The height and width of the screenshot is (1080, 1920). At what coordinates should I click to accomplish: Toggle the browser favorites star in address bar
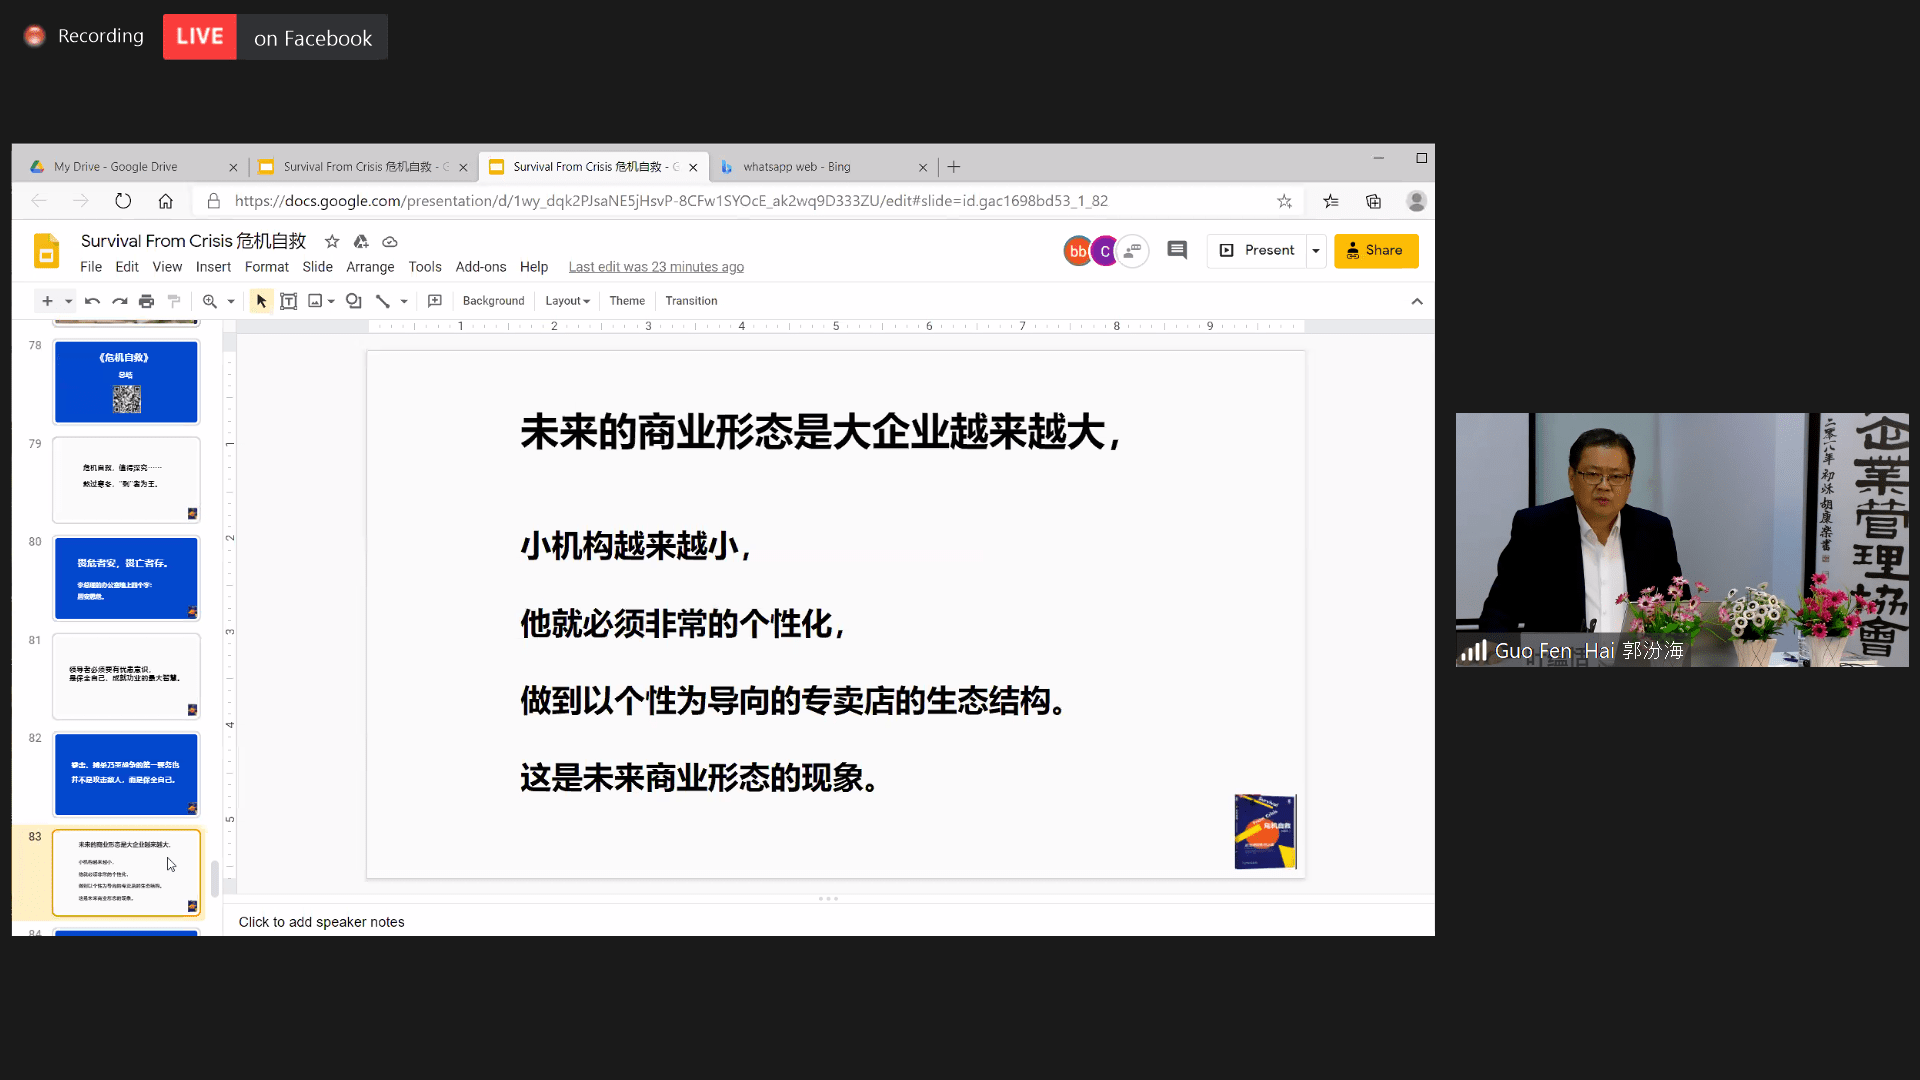coord(1284,201)
